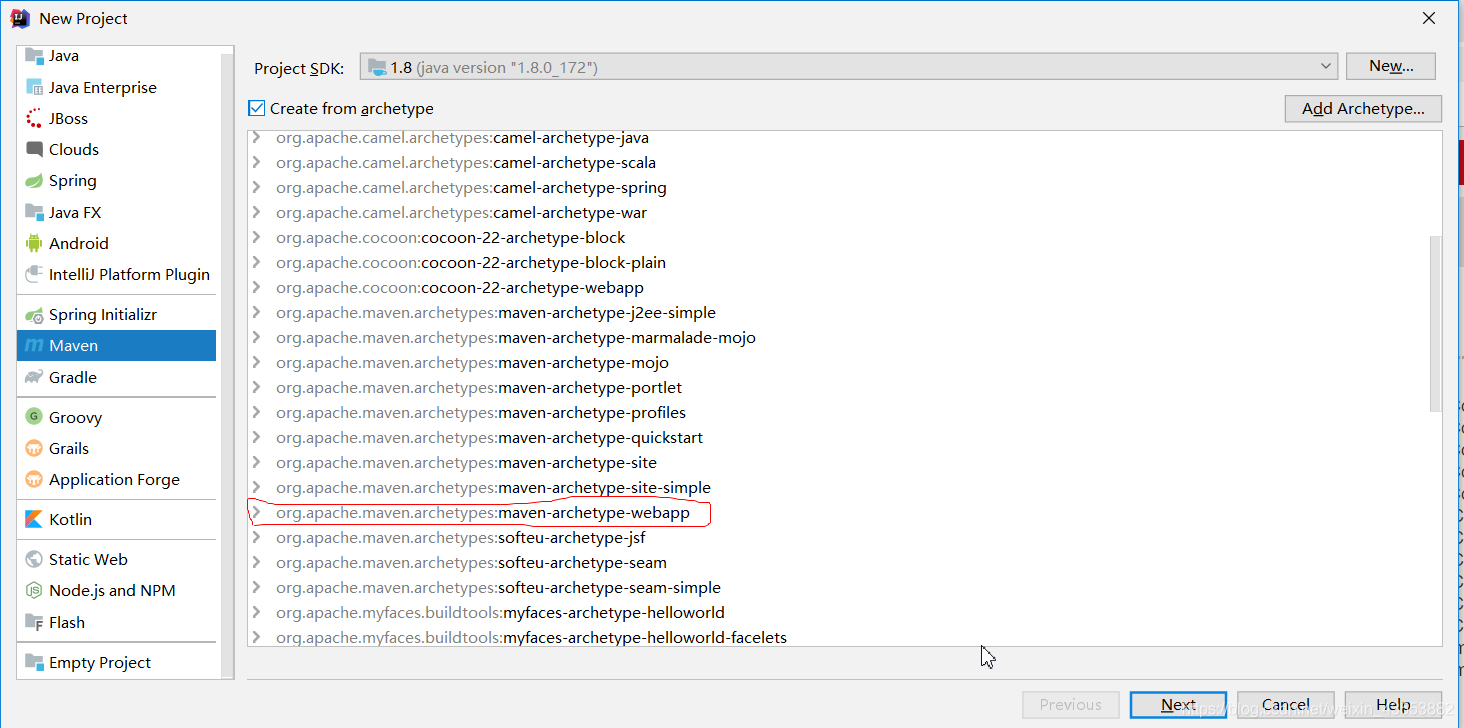
Task: Click the IntelliJ logo in title bar
Action: point(20,18)
